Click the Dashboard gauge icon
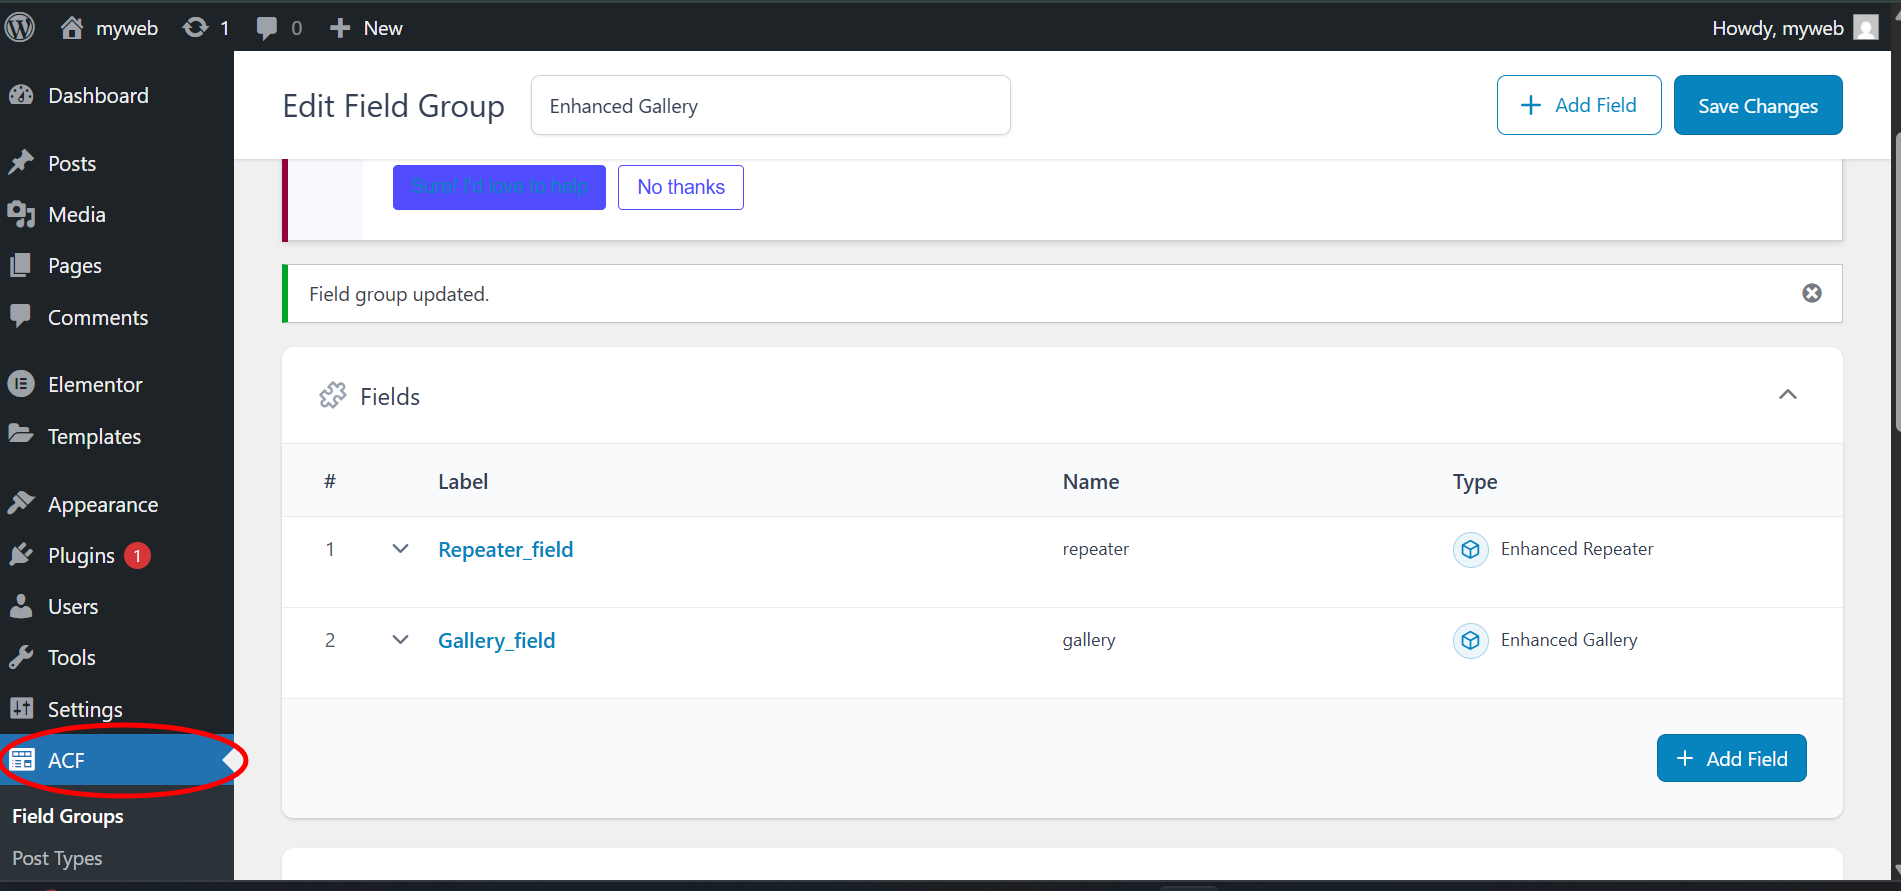This screenshot has width=1901, height=891. [x=21, y=95]
